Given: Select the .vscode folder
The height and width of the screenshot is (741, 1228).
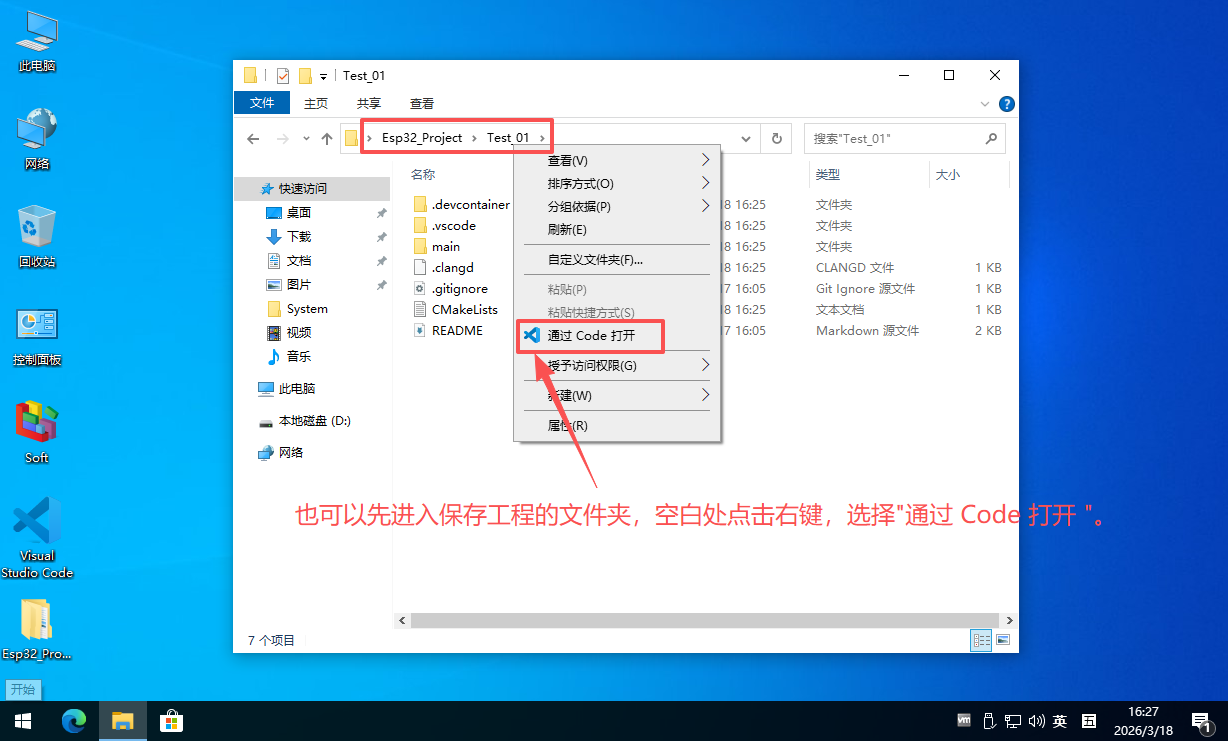Looking at the screenshot, I should click(x=444, y=226).
